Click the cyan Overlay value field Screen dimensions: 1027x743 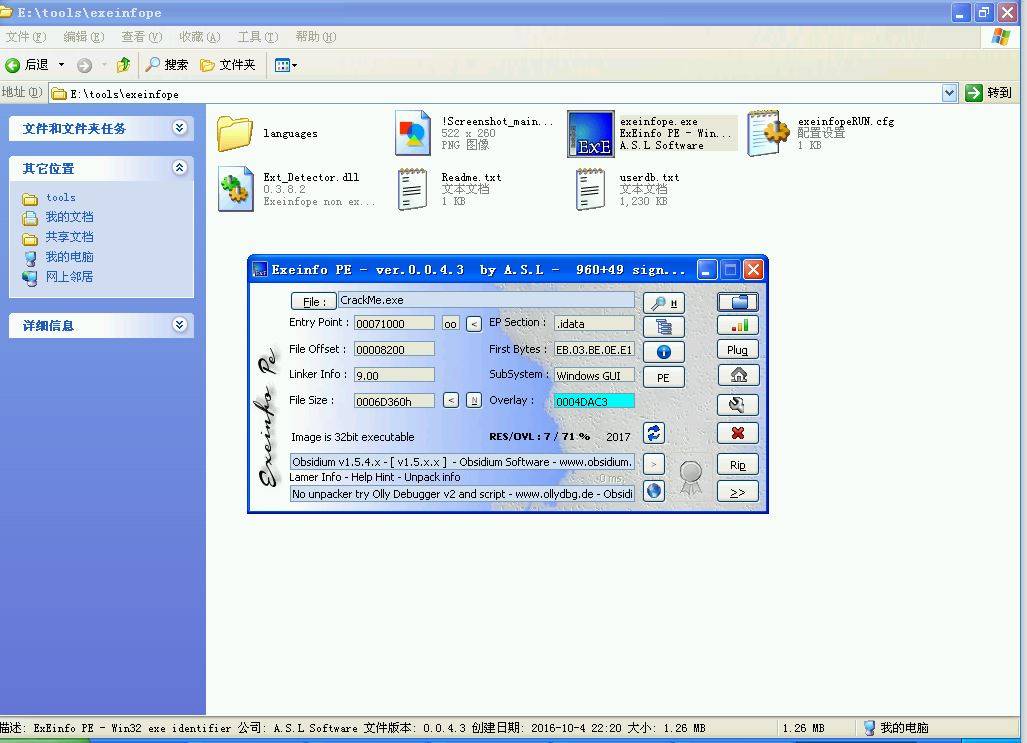(x=594, y=401)
